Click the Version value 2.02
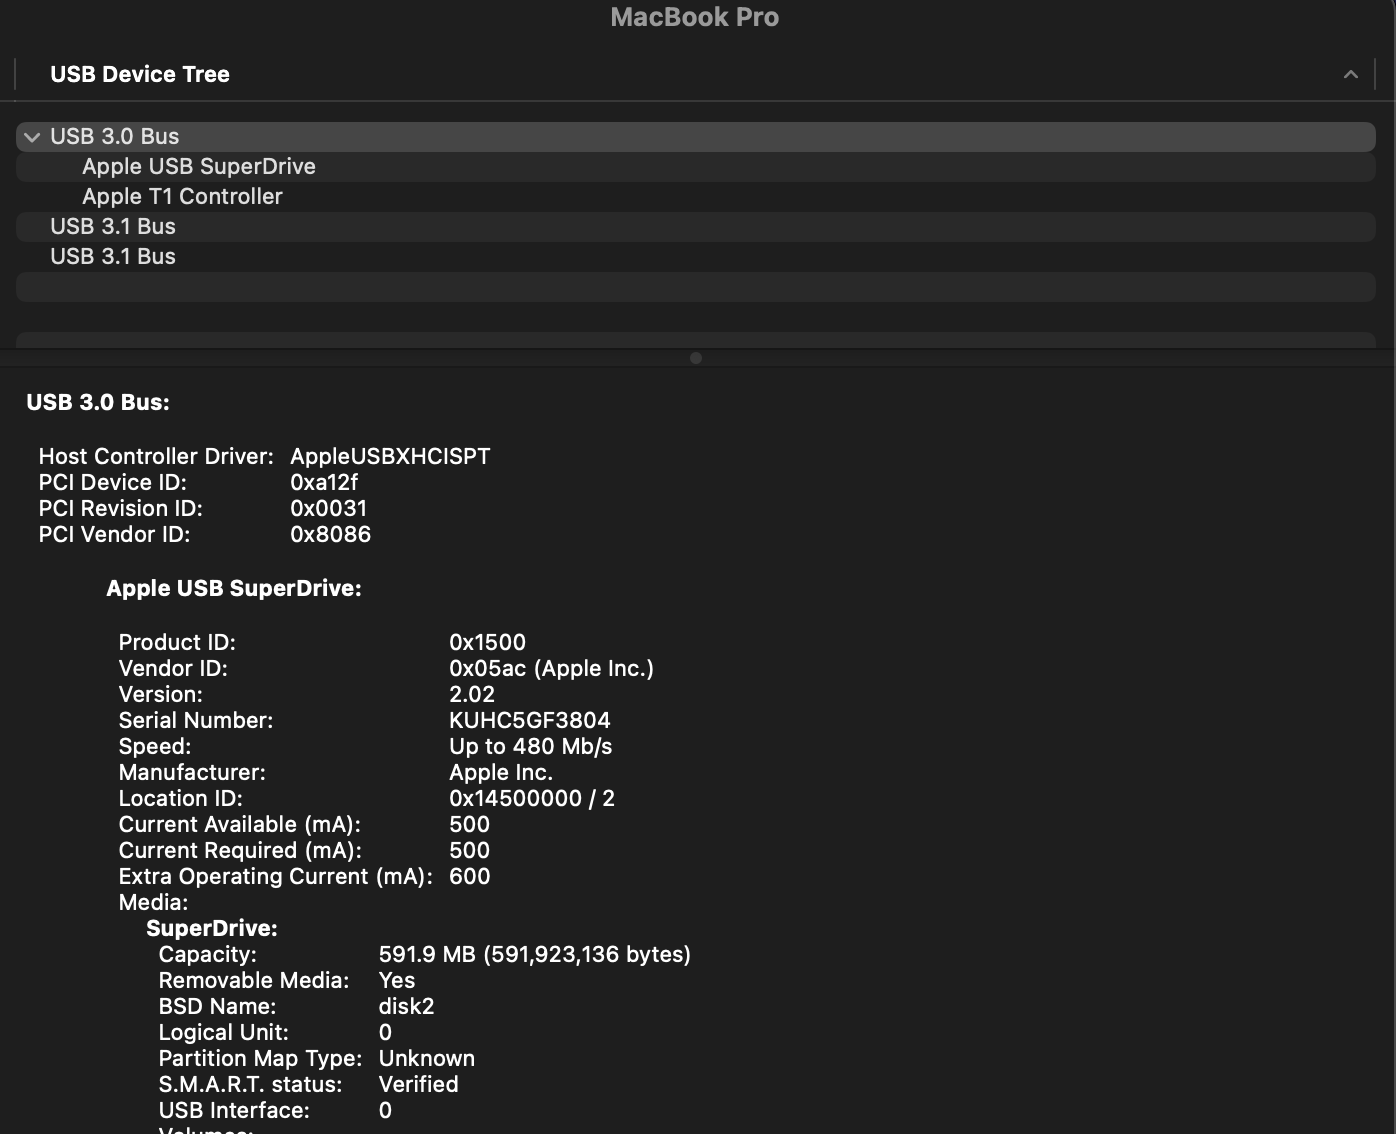The image size is (1396, 1134). 472,694
